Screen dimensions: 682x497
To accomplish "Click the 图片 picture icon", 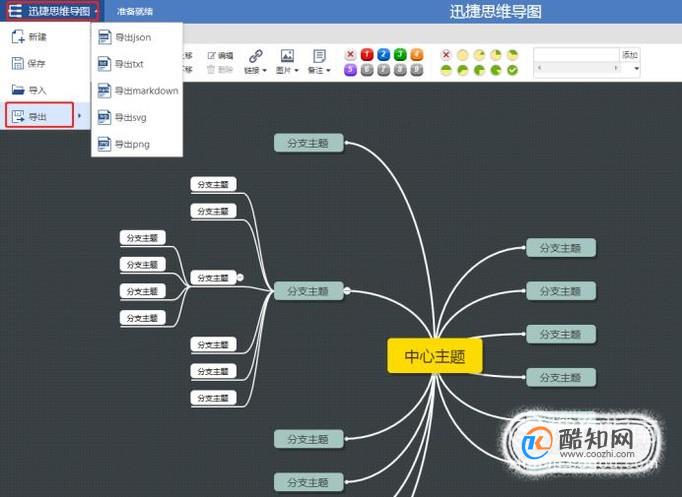I will [x=287, y=56].
